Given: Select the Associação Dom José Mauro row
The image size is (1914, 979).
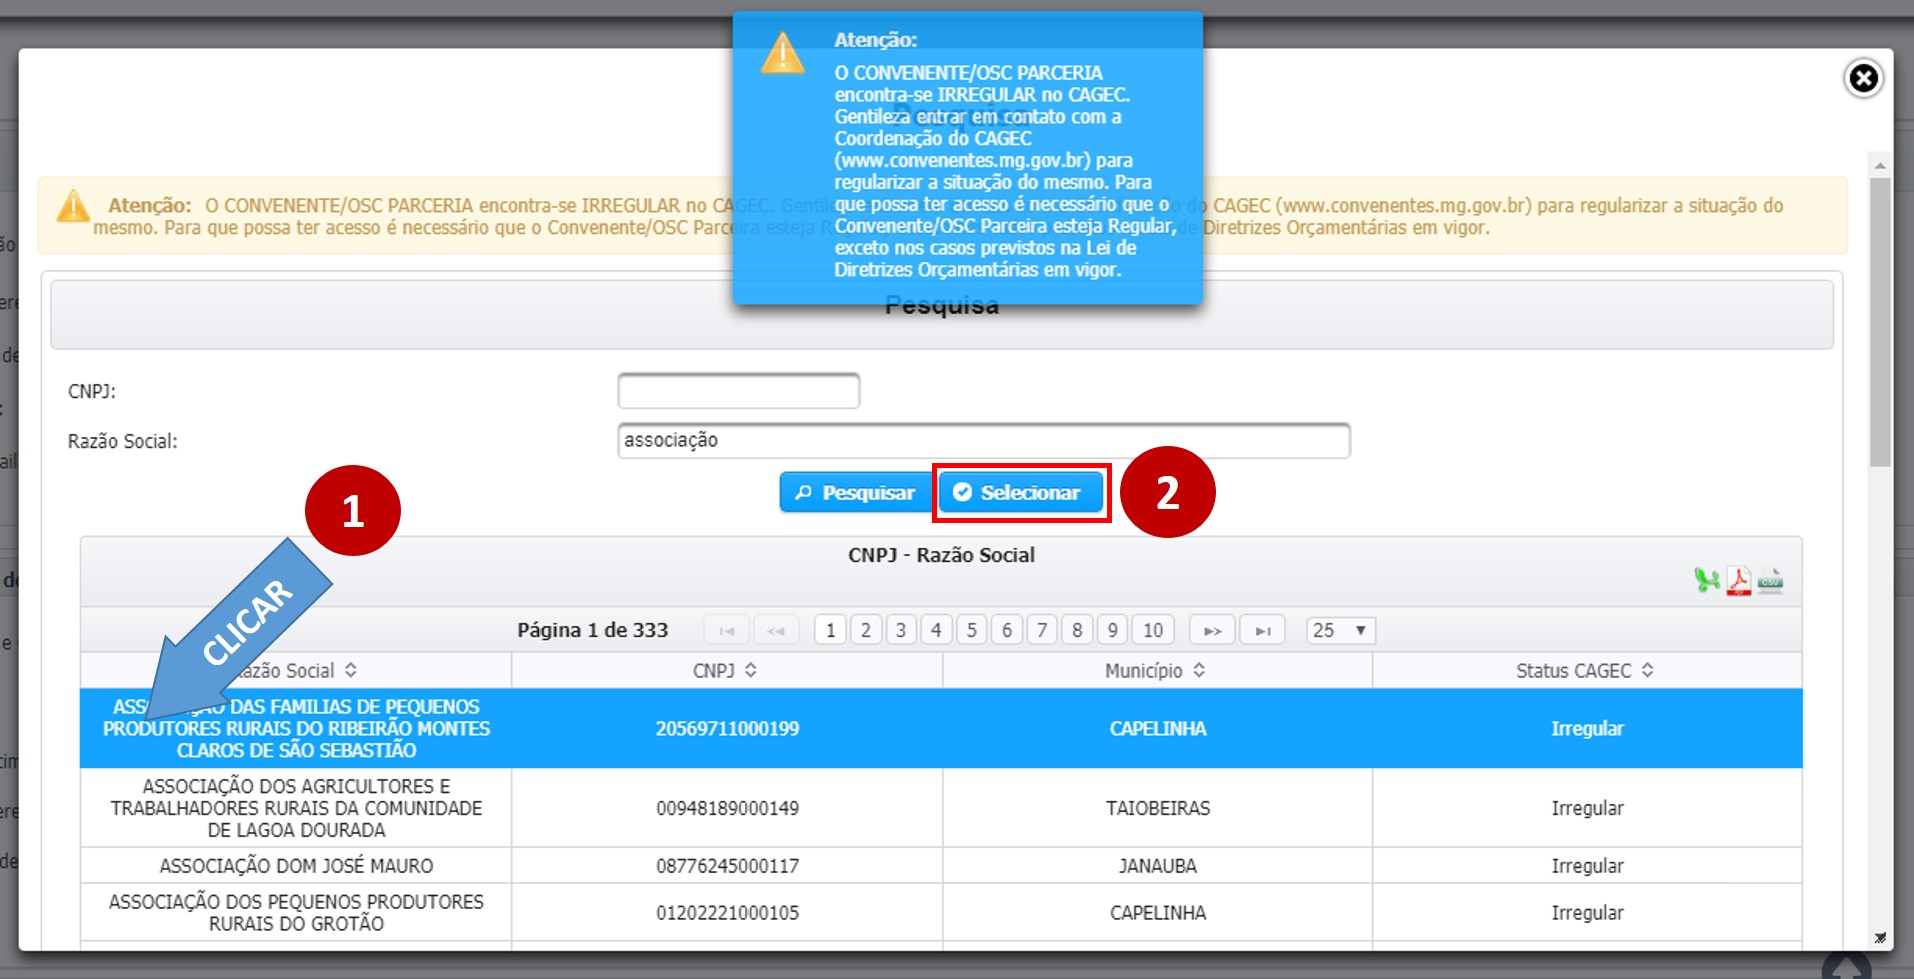Looking at the screenshot, I should coord(296,866).
